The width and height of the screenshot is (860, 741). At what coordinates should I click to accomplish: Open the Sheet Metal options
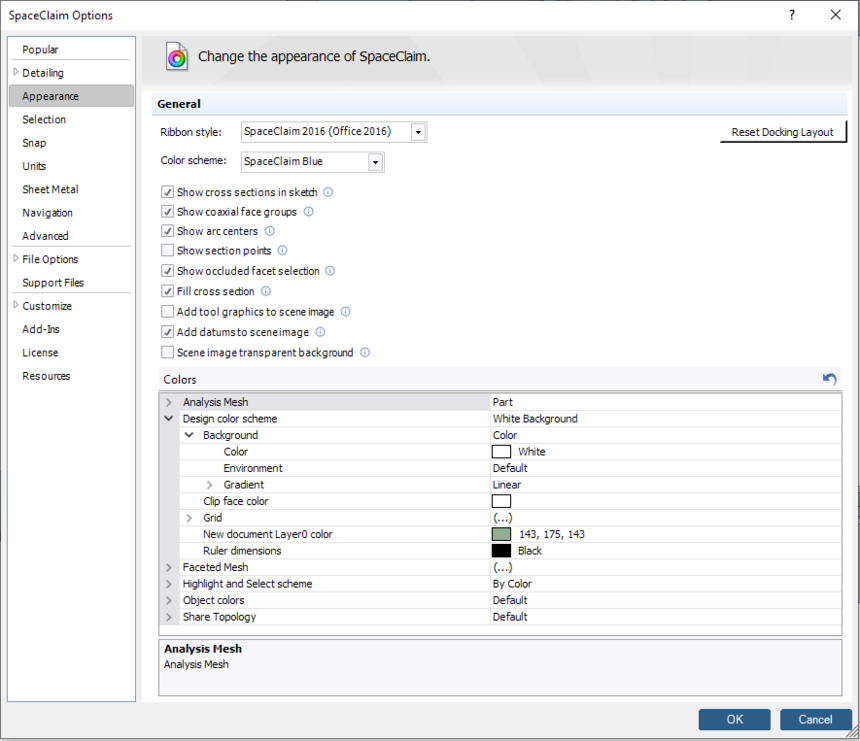point(50,190)
